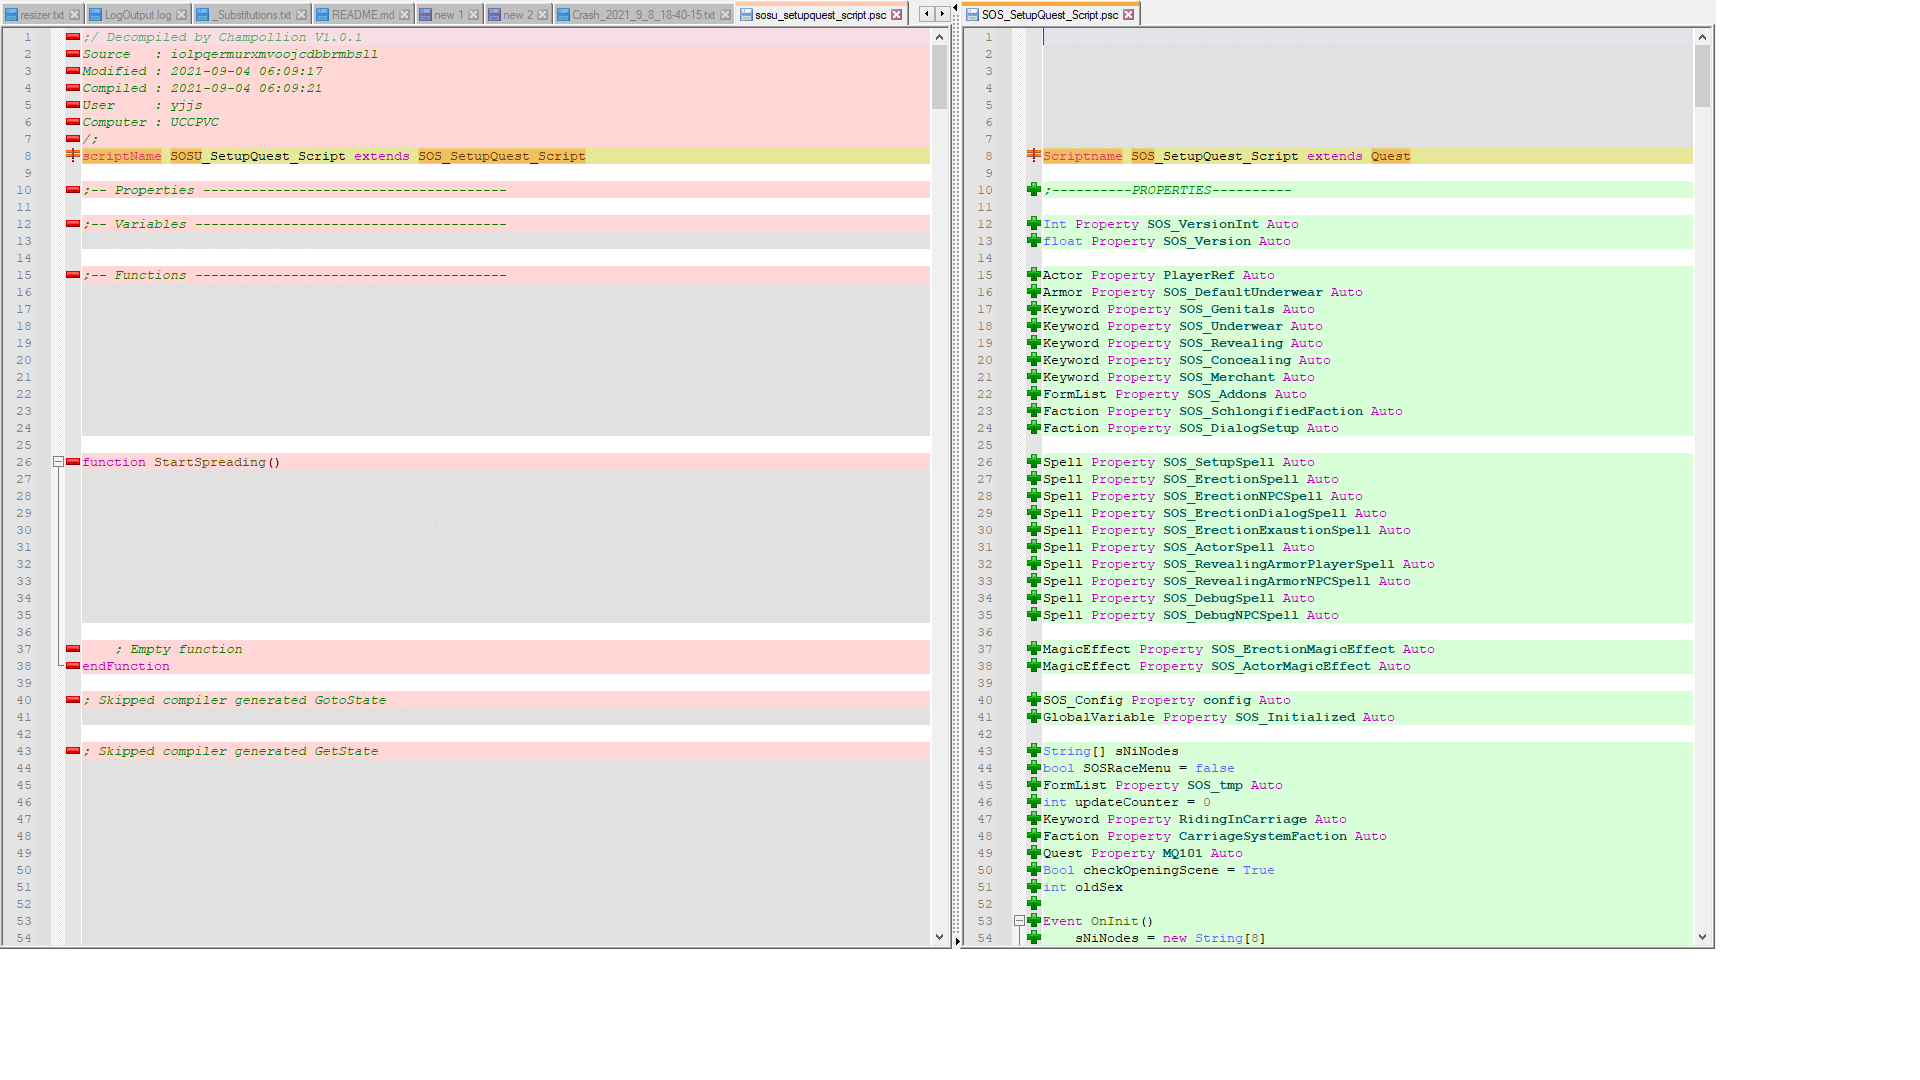
Task: Click left pane line number 26
Action: pyautogui.click(x=24, y=462)
